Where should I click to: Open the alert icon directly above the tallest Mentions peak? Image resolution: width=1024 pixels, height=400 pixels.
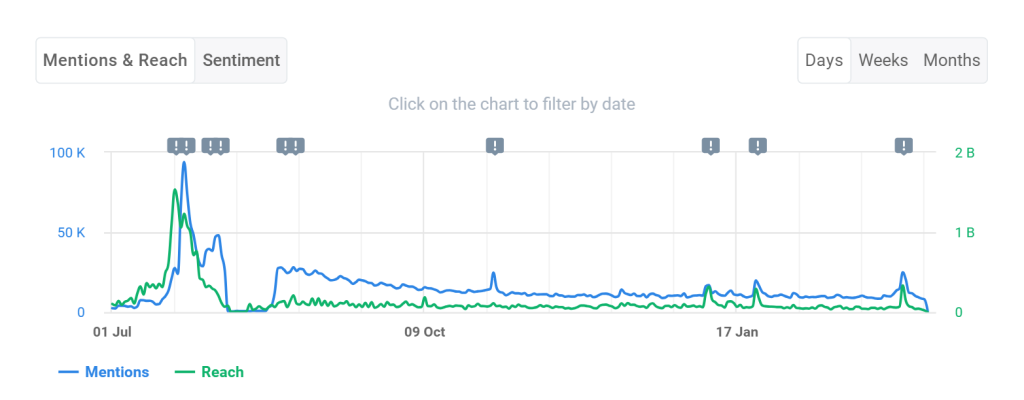coord(187,146)
